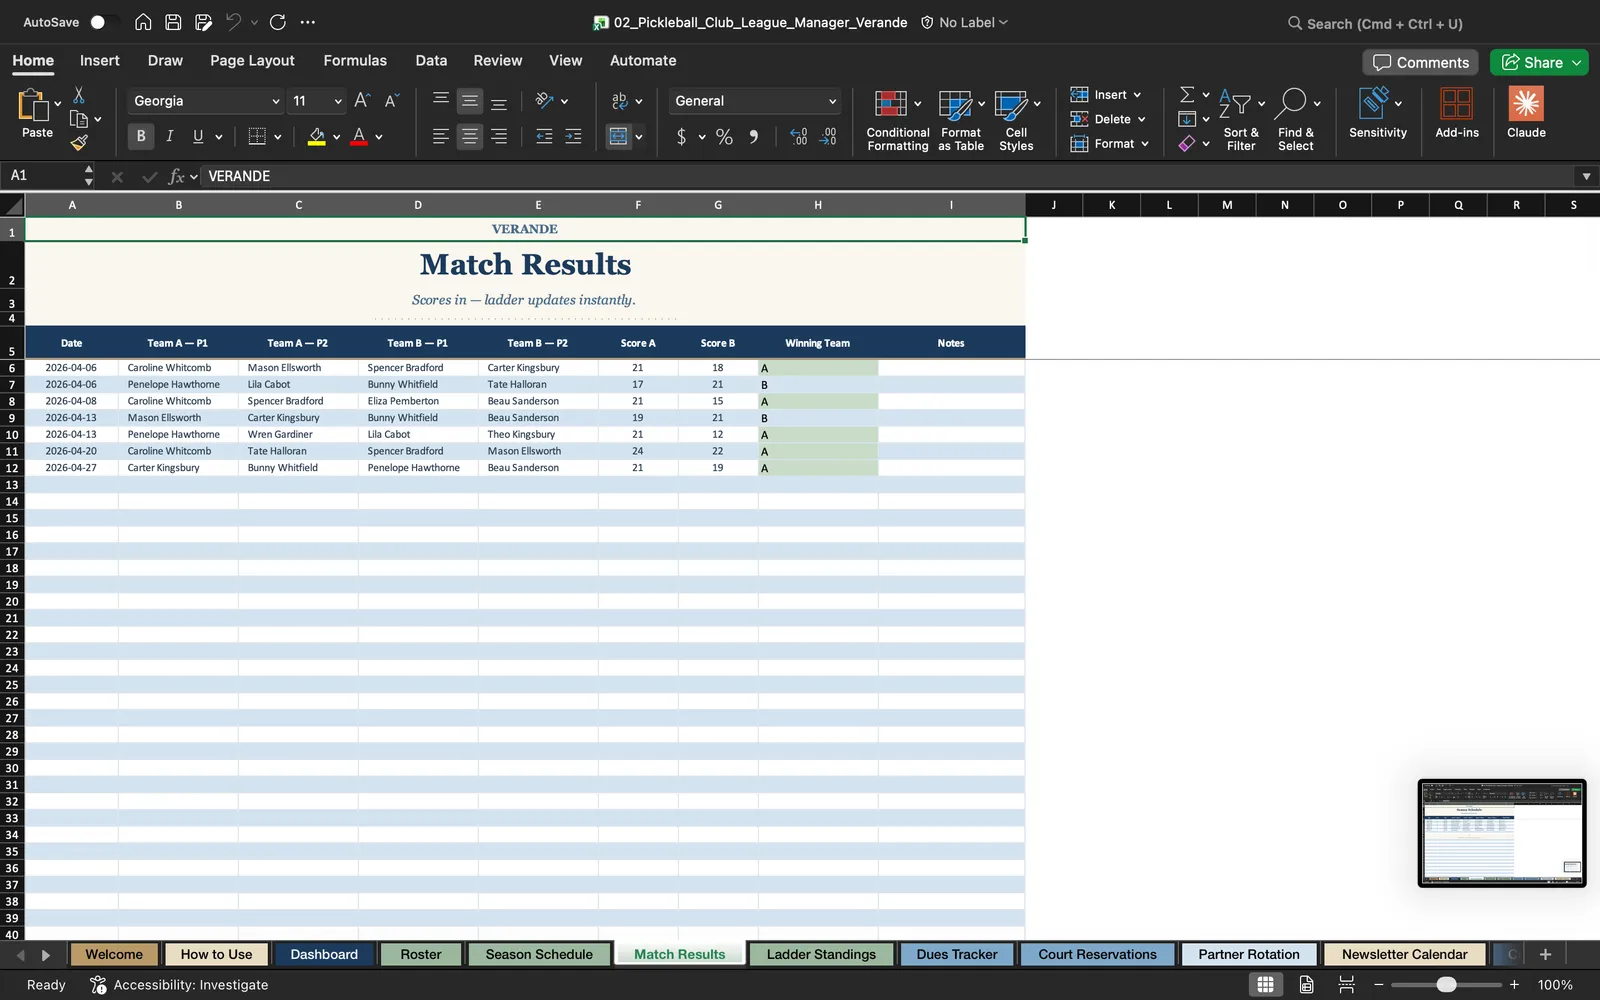The image size is (1600, 1000).
Task: Click the Undo arrow icon
Action: (233, 22)
